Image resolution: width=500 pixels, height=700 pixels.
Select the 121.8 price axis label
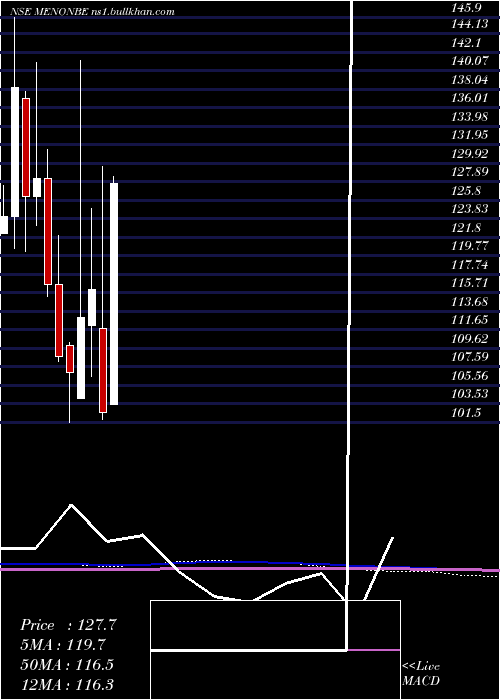click(466, 228)
